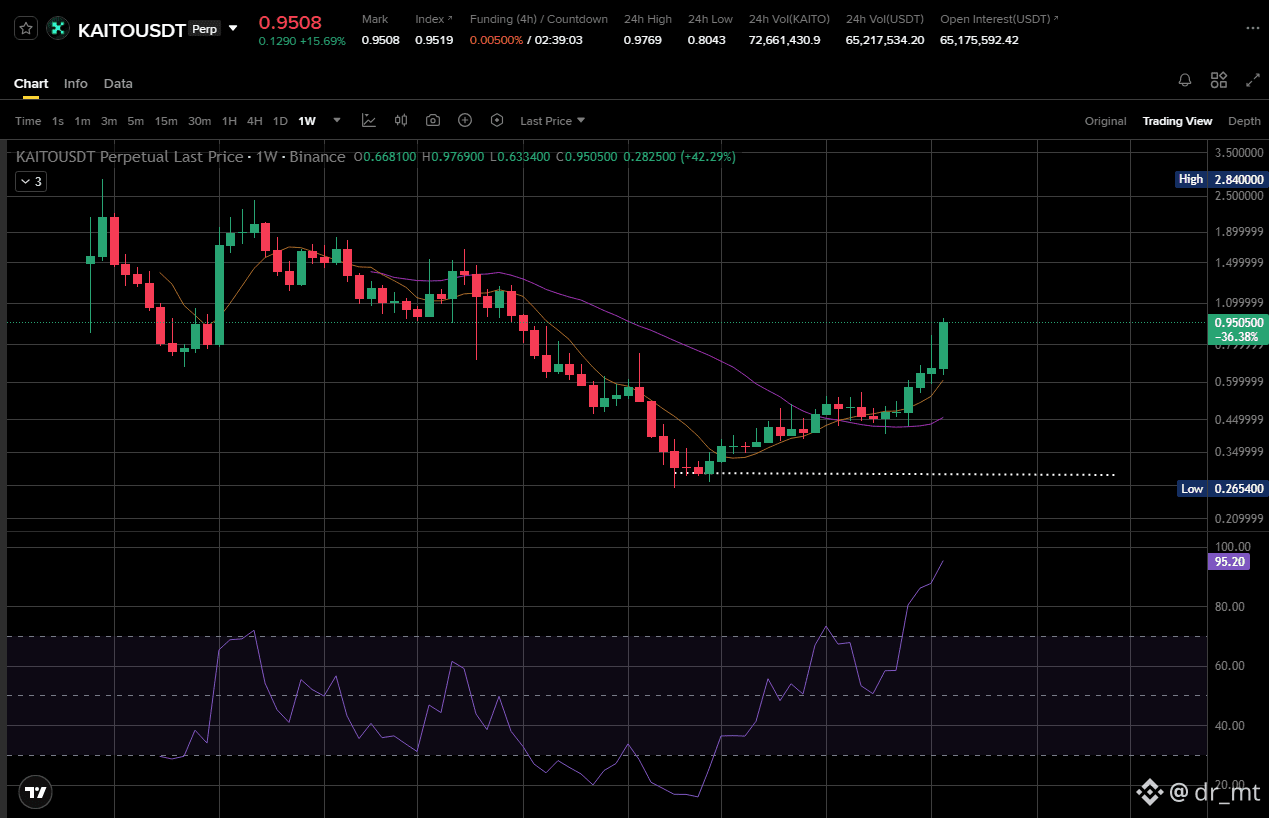Click the open interest value 65,175,592.42
Image resolution: width=1269 pixels, height=818 pixels.
(979, 40)
